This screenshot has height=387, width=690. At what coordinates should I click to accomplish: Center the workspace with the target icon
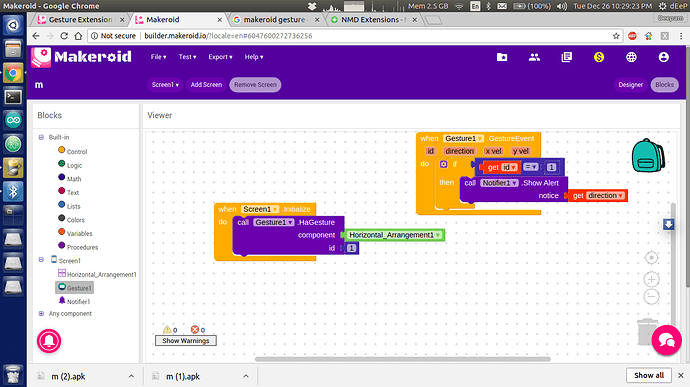point(651,258)
